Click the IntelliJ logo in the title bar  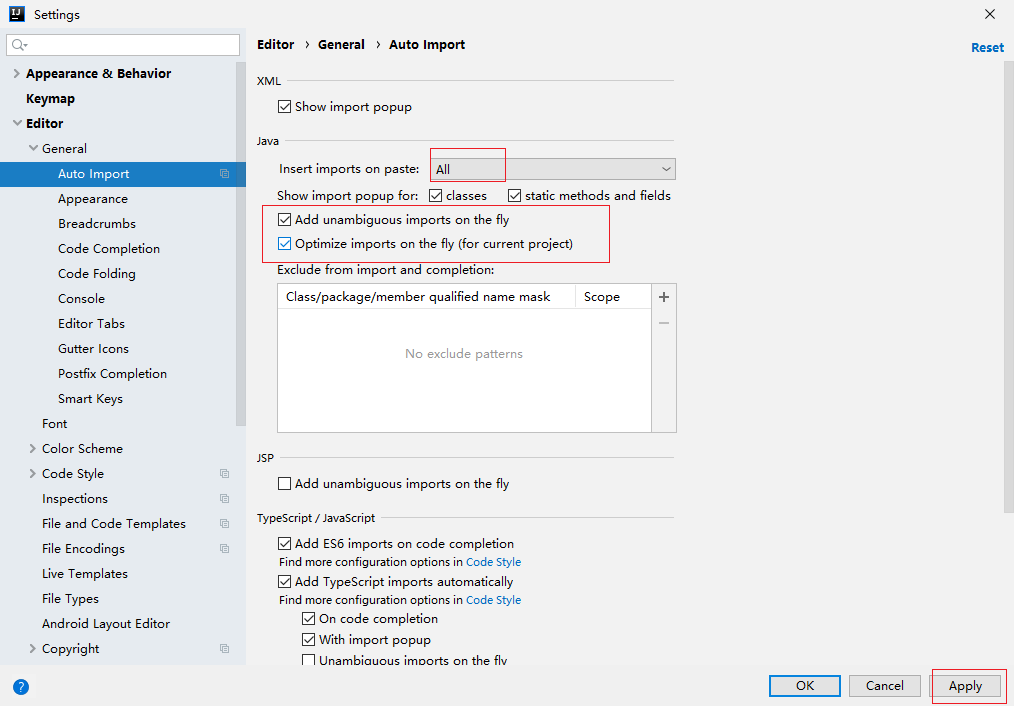click(x=17, y=14)
